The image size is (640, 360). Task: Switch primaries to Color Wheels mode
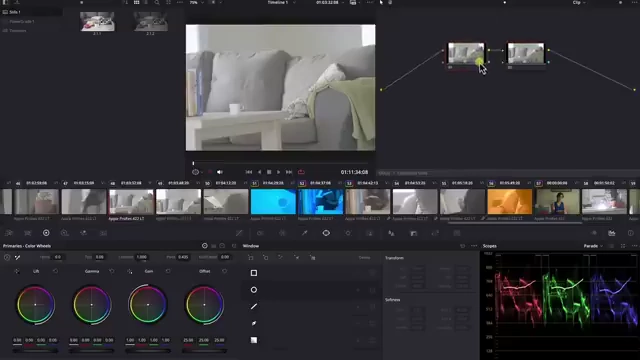[x=204, y=246]
